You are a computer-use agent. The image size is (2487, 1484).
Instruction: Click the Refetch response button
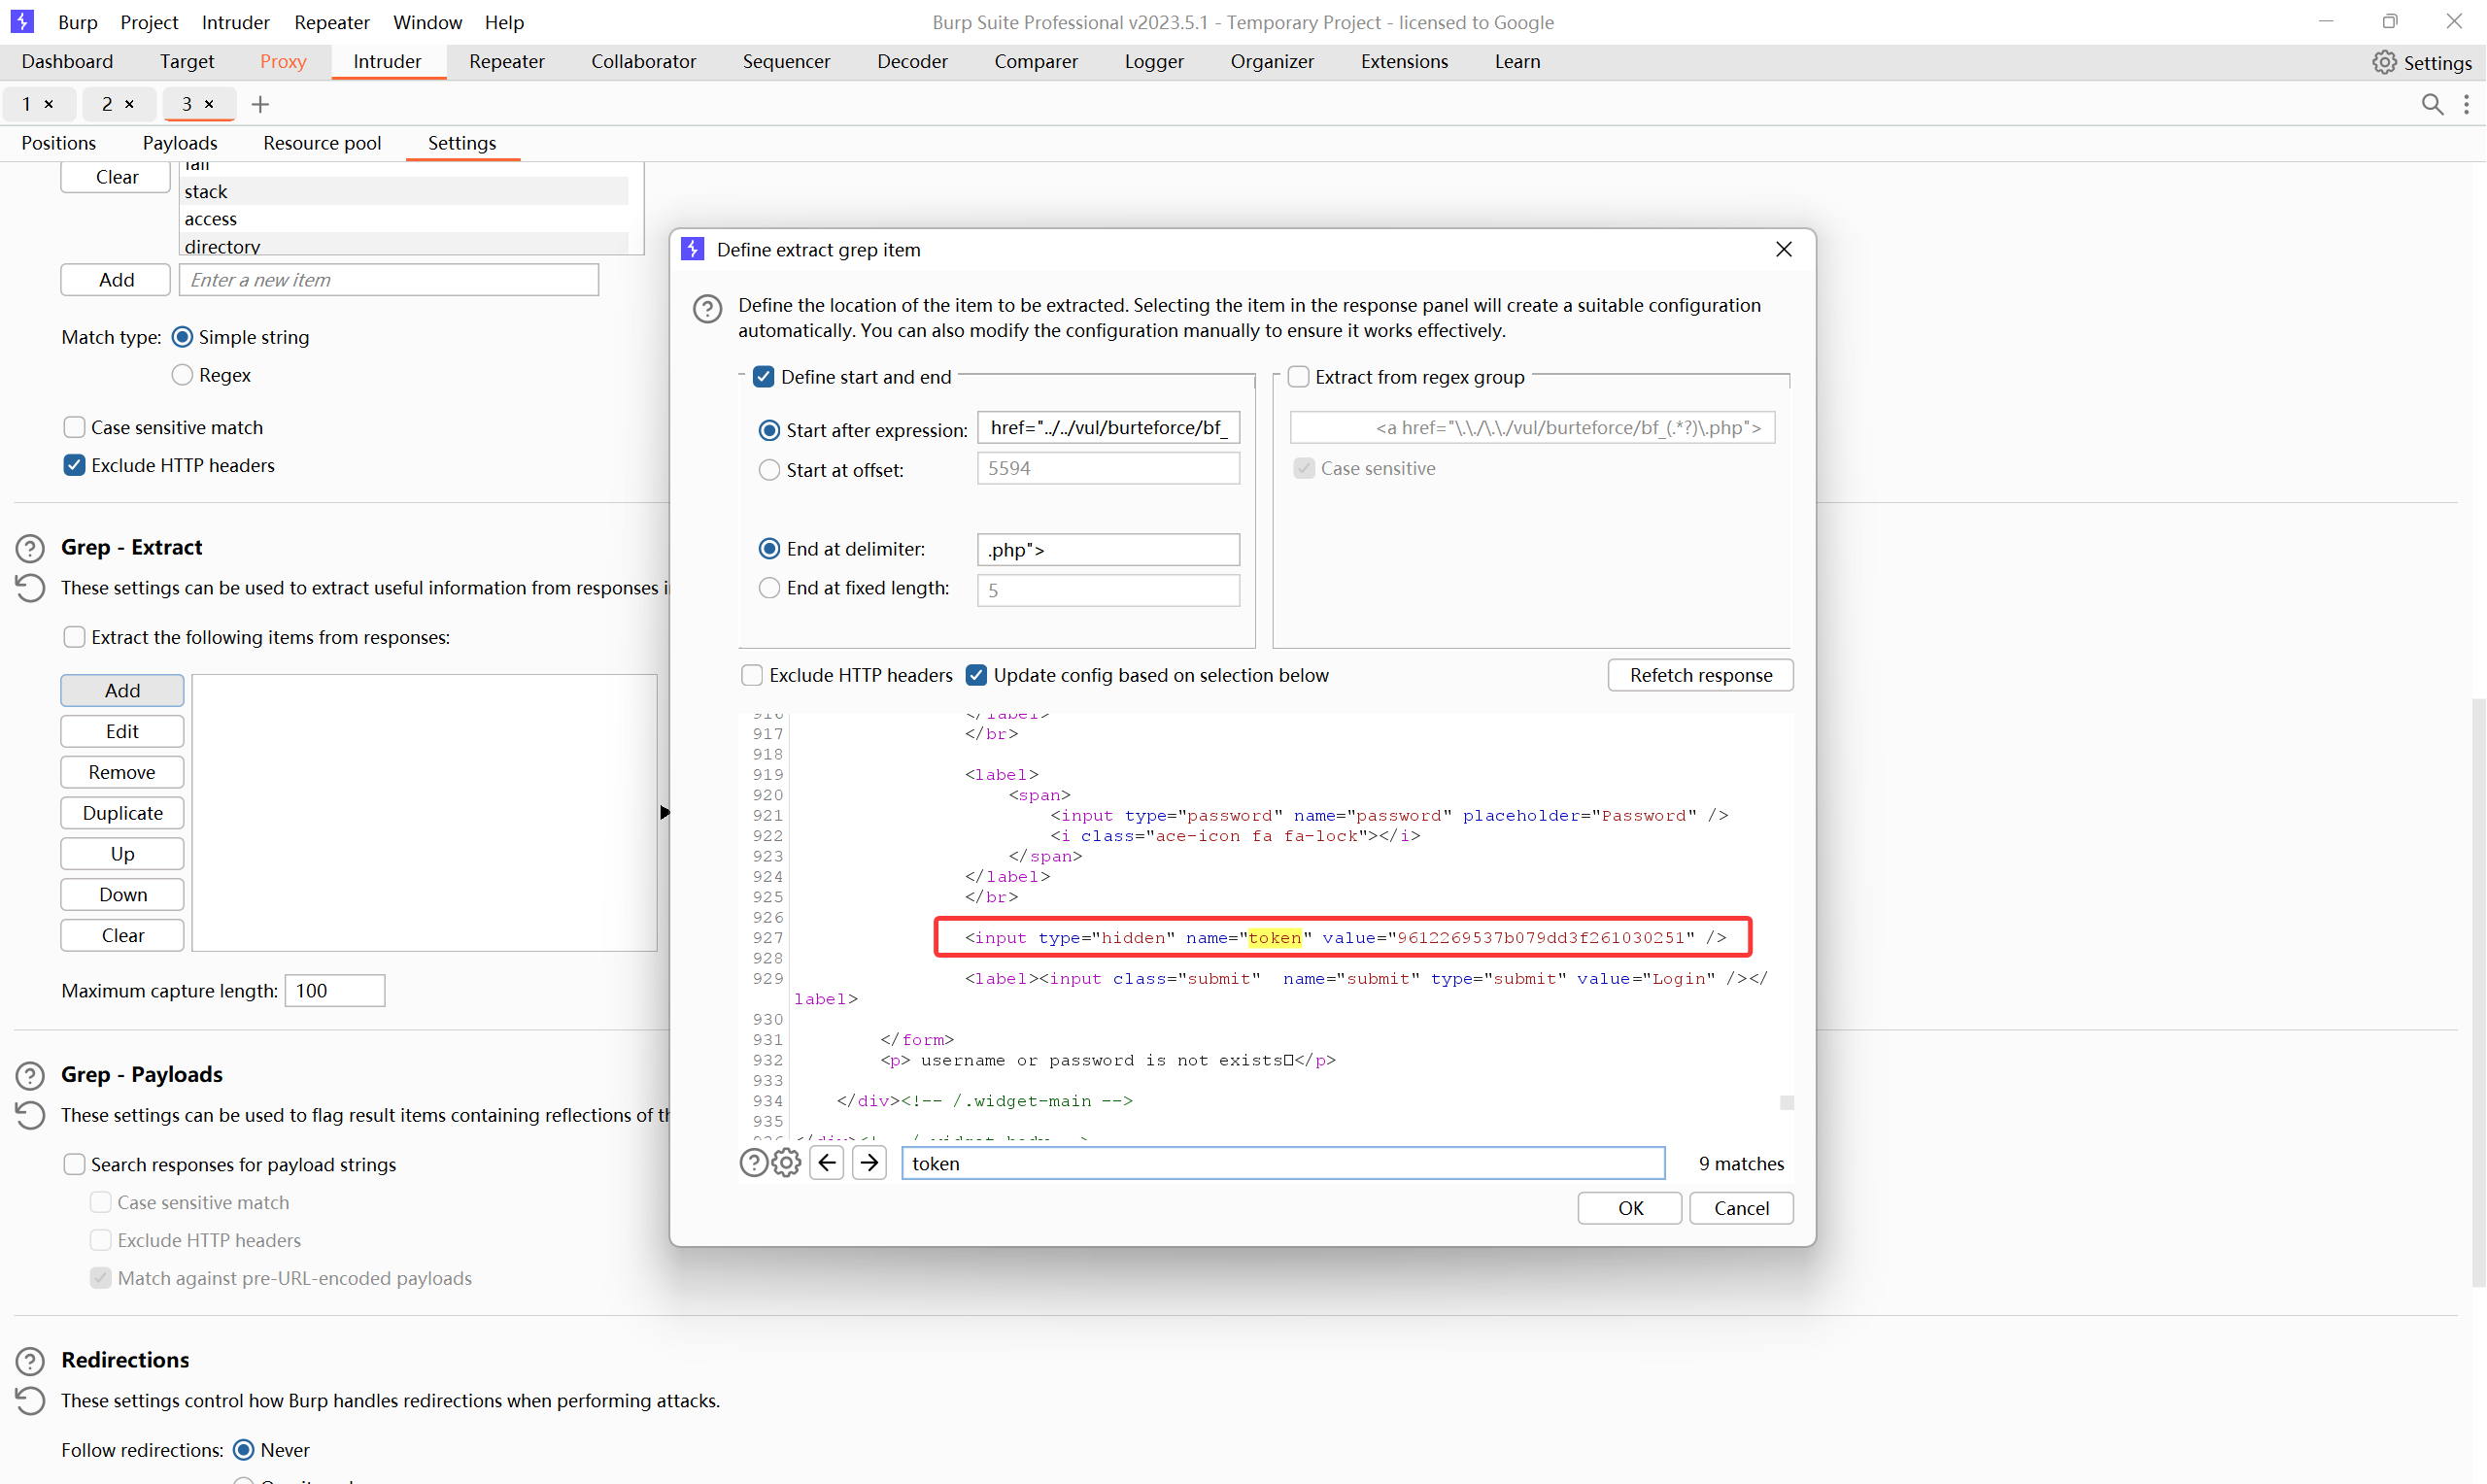click(x=1700, y=676)
